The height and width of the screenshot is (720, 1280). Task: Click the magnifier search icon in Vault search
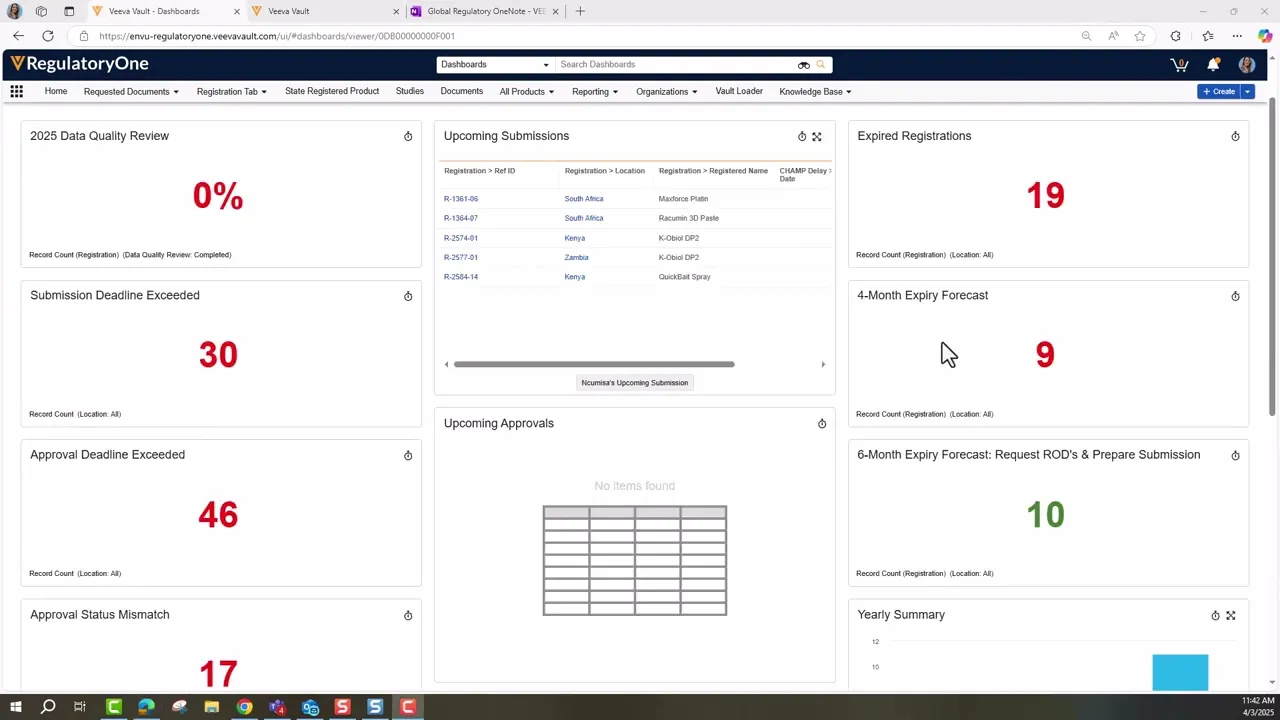pyautogui.click(x=821, y=65)
